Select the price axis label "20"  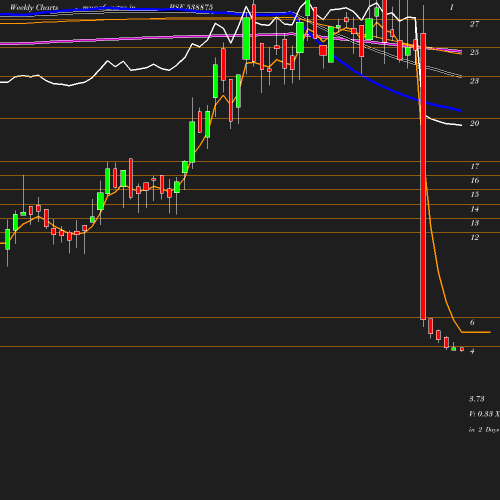(474, 123)
